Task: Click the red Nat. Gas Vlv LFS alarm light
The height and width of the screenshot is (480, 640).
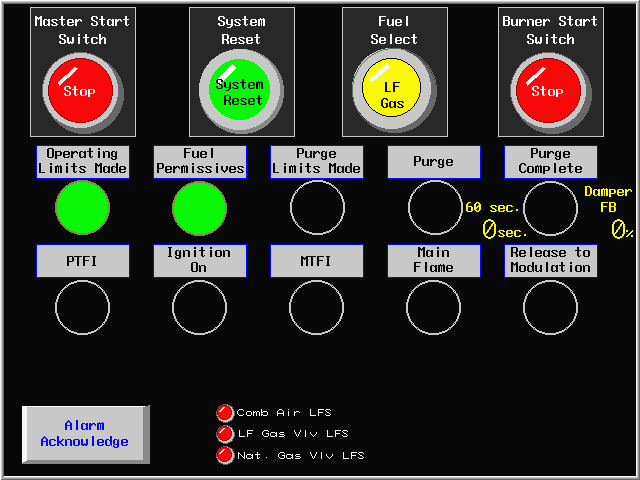Action: click(x=225, y=455)
